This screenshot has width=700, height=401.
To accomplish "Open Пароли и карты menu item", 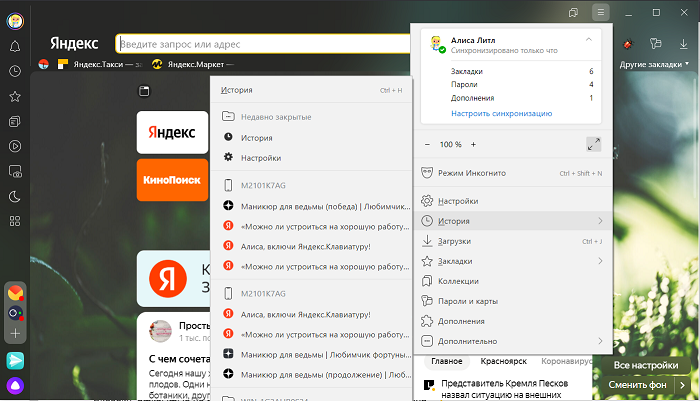I will pyautogui.click(x=512, y=301).
